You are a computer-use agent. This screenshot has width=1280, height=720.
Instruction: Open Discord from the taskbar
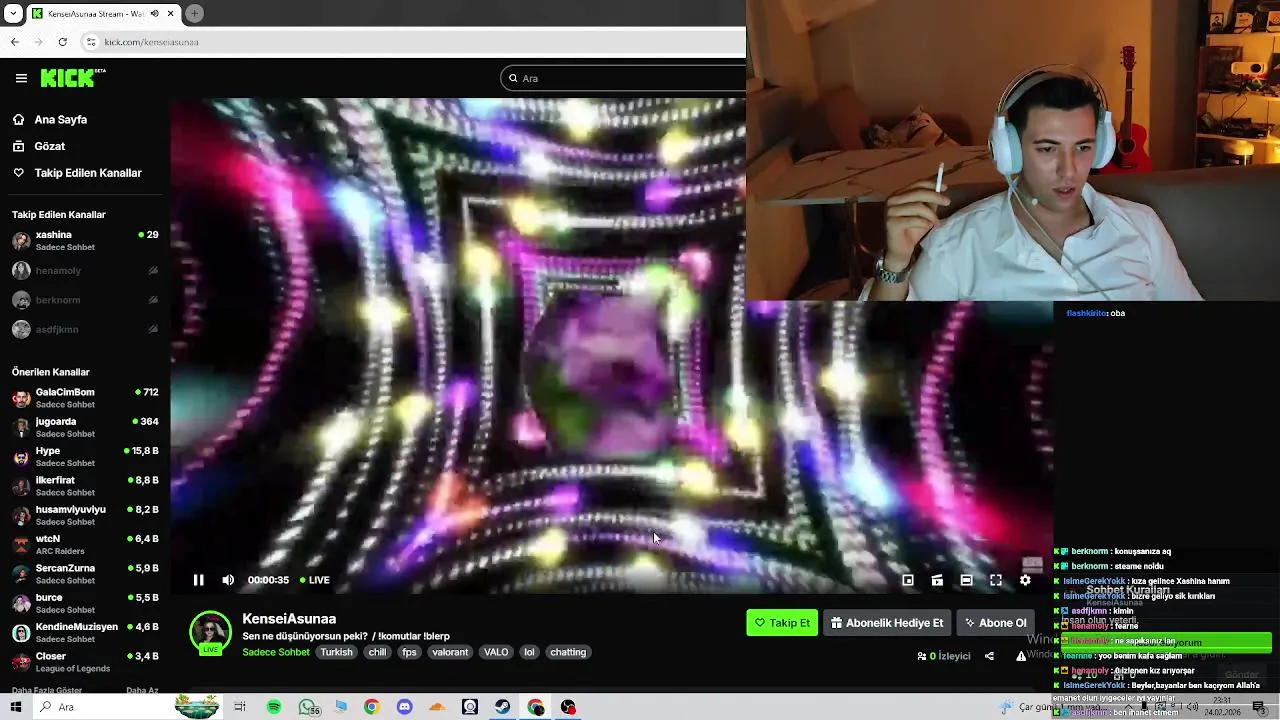coord(404,707)
